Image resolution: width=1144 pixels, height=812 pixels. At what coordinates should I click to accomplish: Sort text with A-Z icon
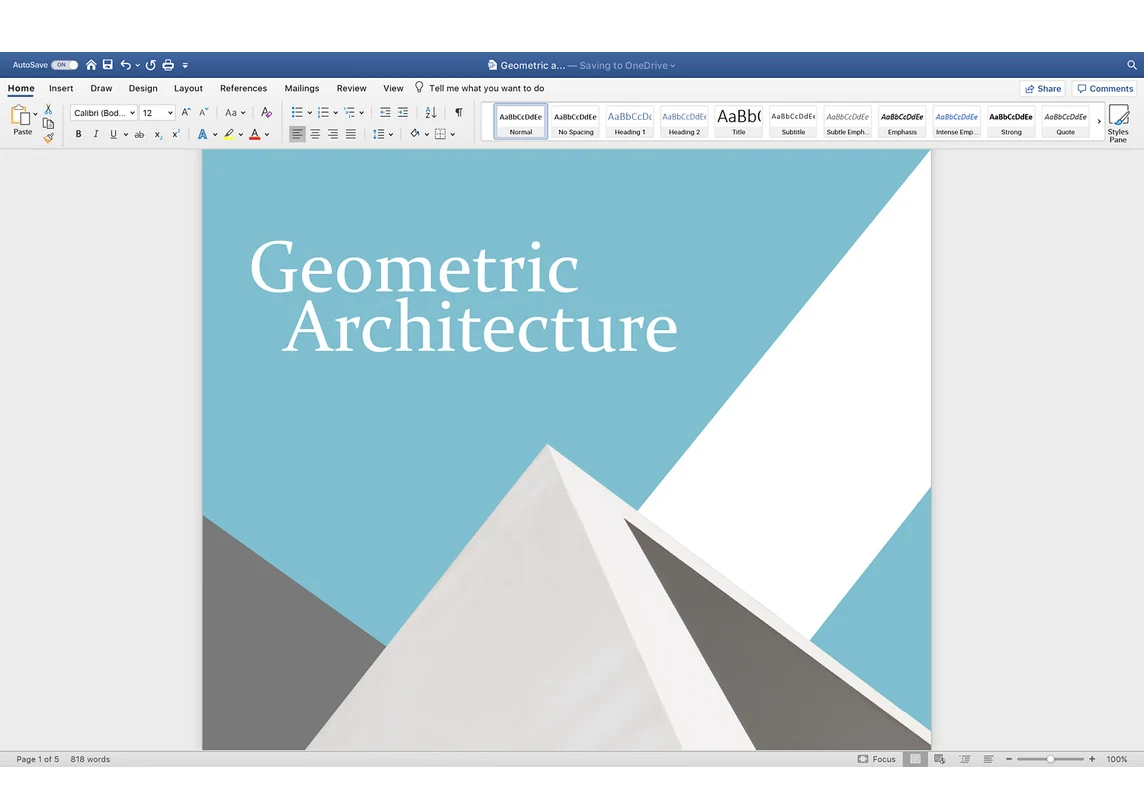430,112
